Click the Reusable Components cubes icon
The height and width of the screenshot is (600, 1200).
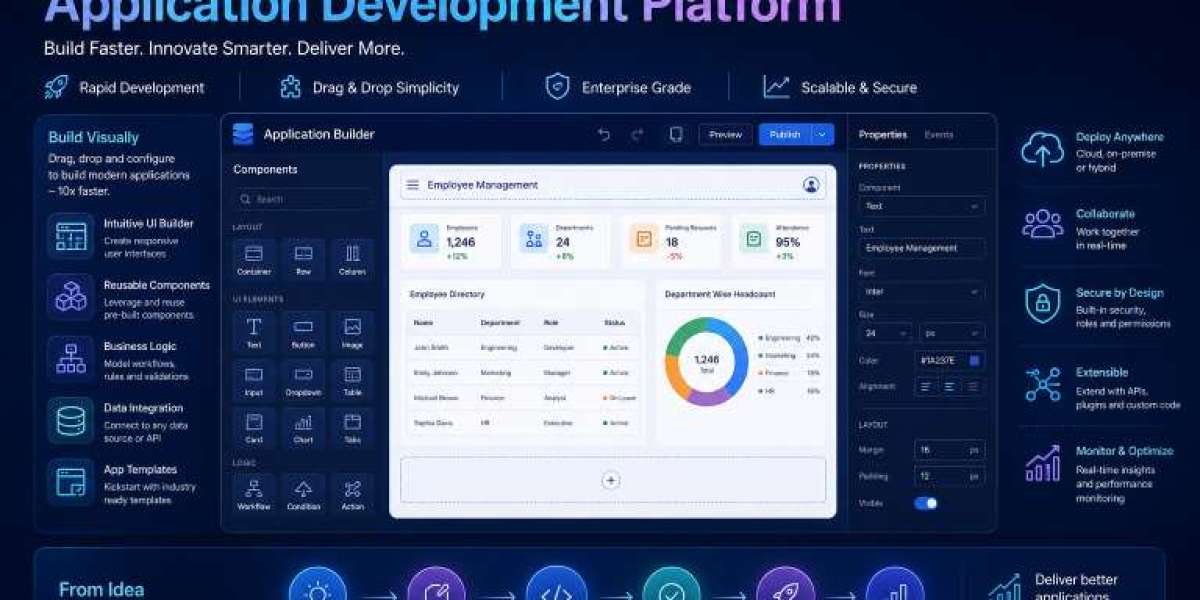pyautogui.click(x=71, y=297)
